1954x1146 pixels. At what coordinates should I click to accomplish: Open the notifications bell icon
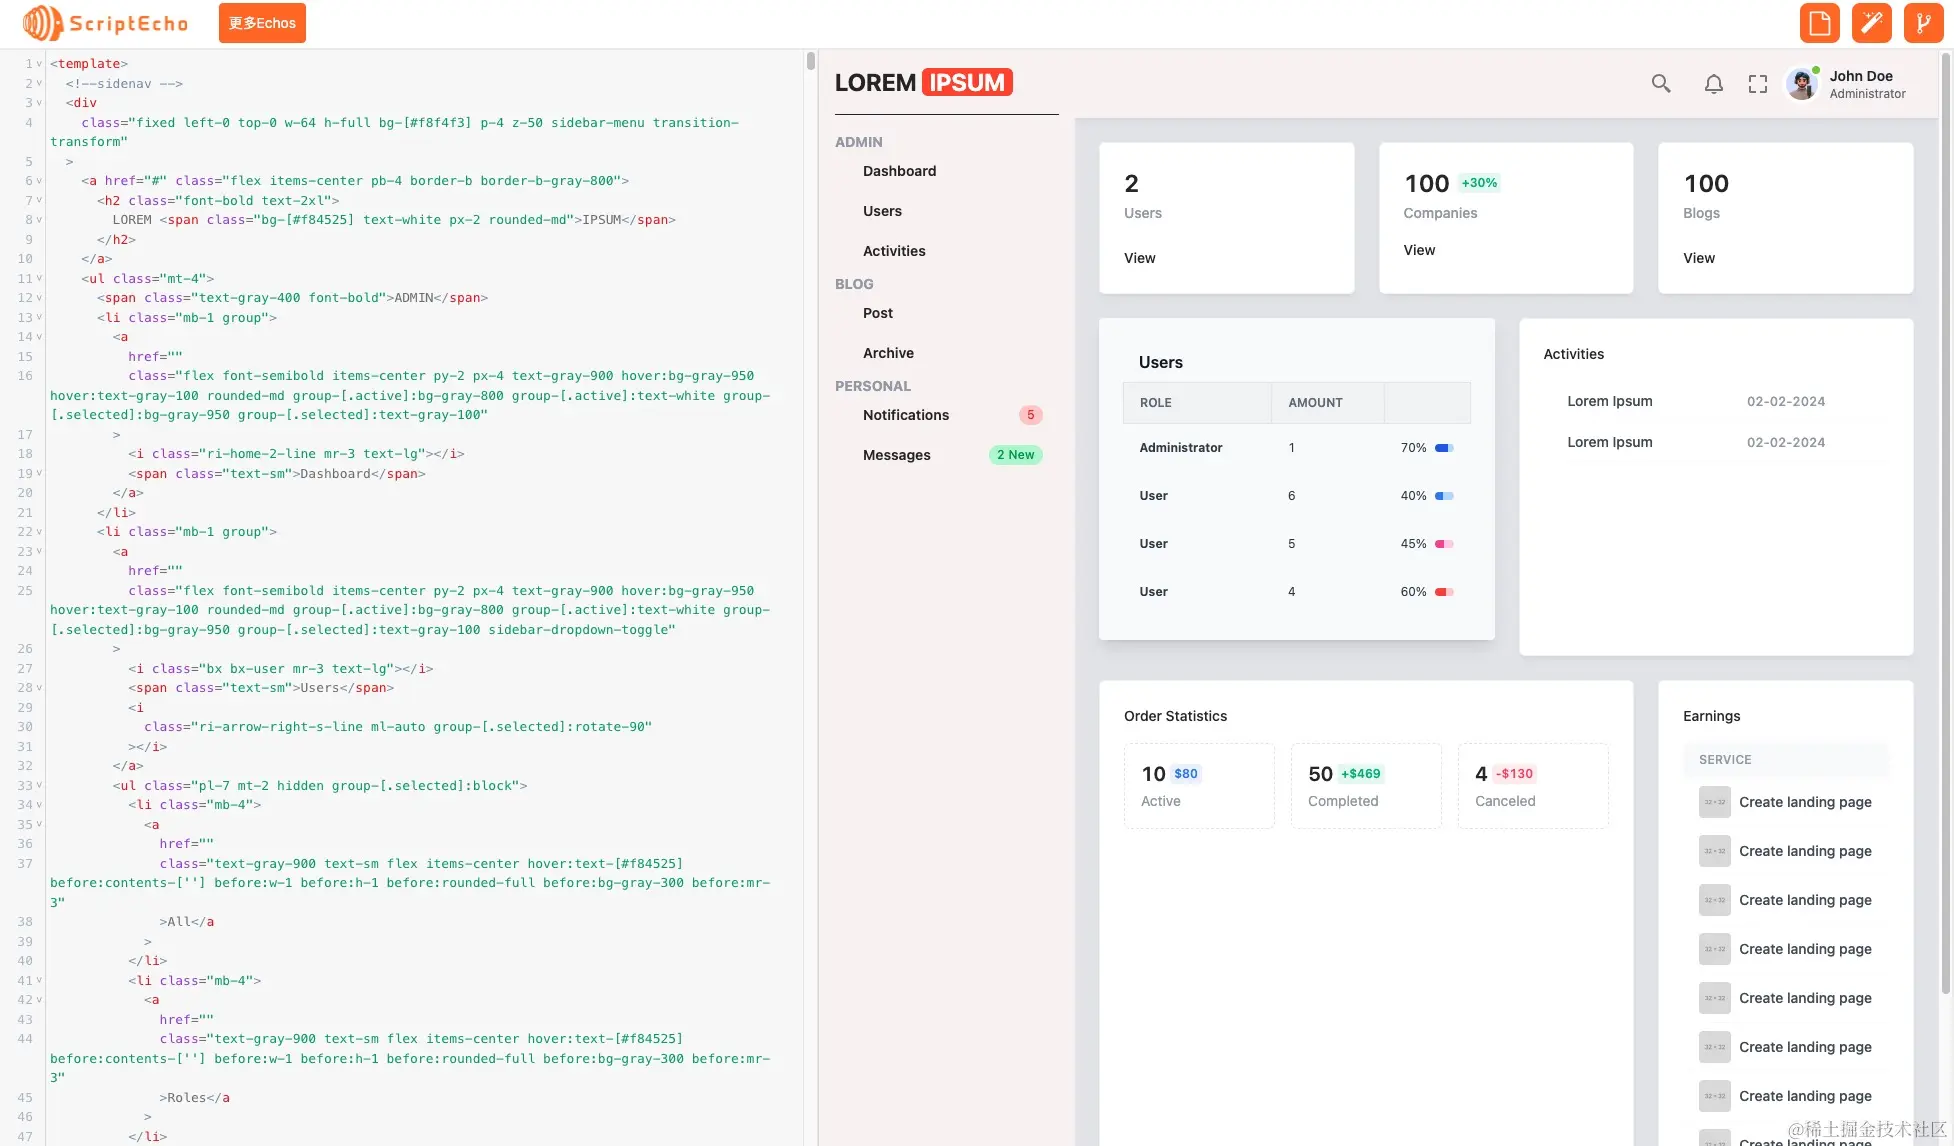coord(1713,84)
